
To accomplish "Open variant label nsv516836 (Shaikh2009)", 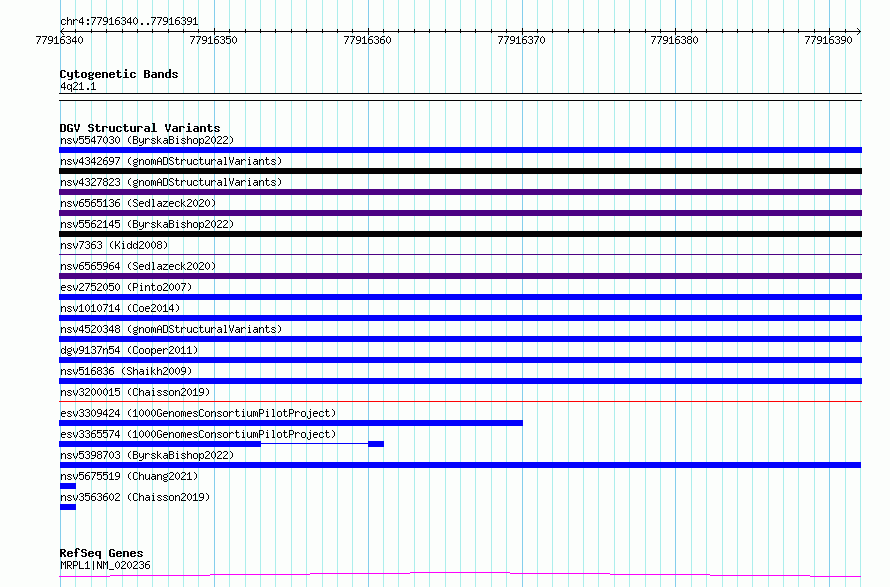I will click(x=126, y=371).
